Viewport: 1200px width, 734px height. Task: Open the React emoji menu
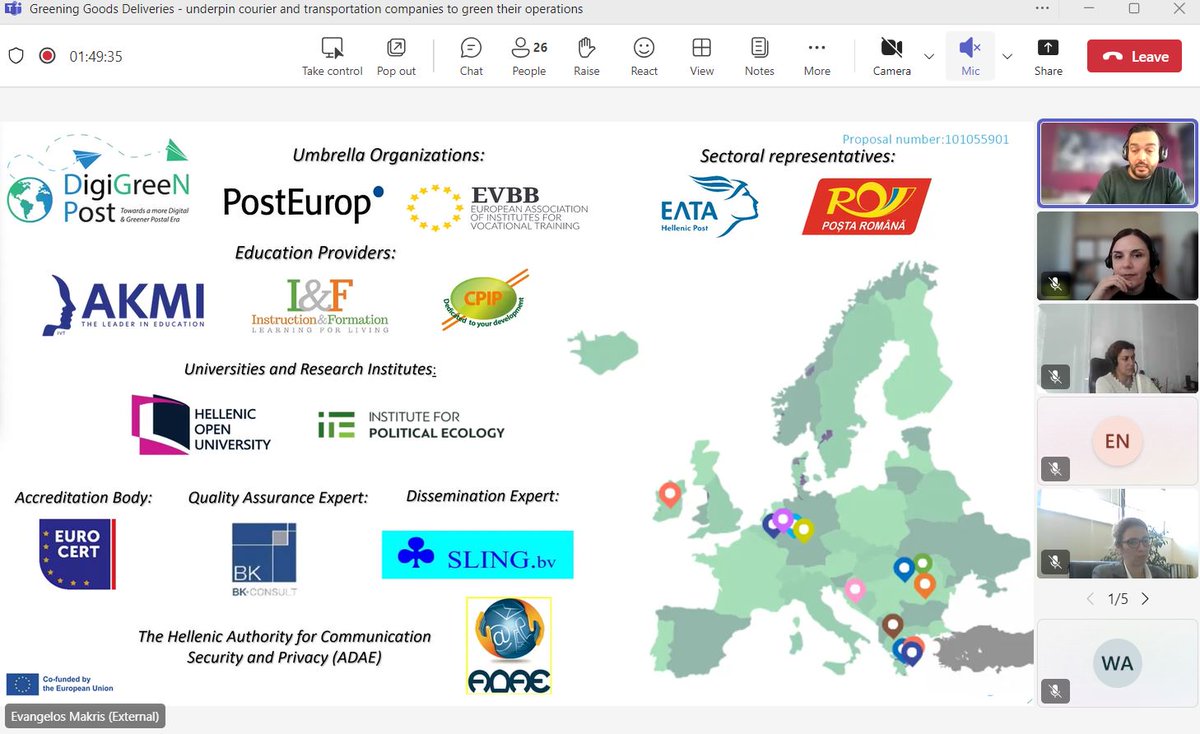(x=644, y=56)
